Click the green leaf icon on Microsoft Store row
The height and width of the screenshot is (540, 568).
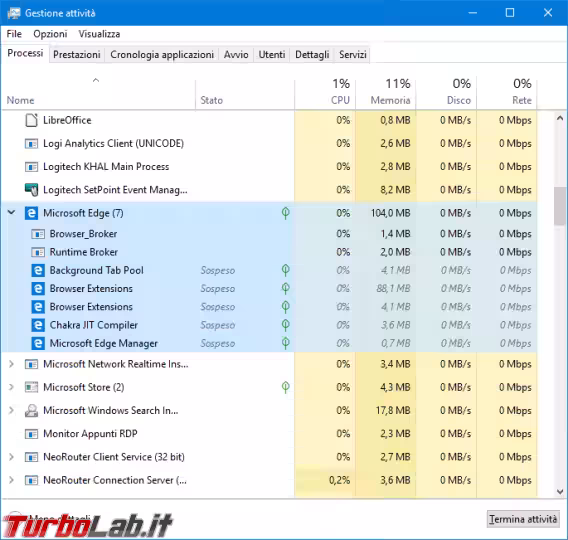point(285,387)
